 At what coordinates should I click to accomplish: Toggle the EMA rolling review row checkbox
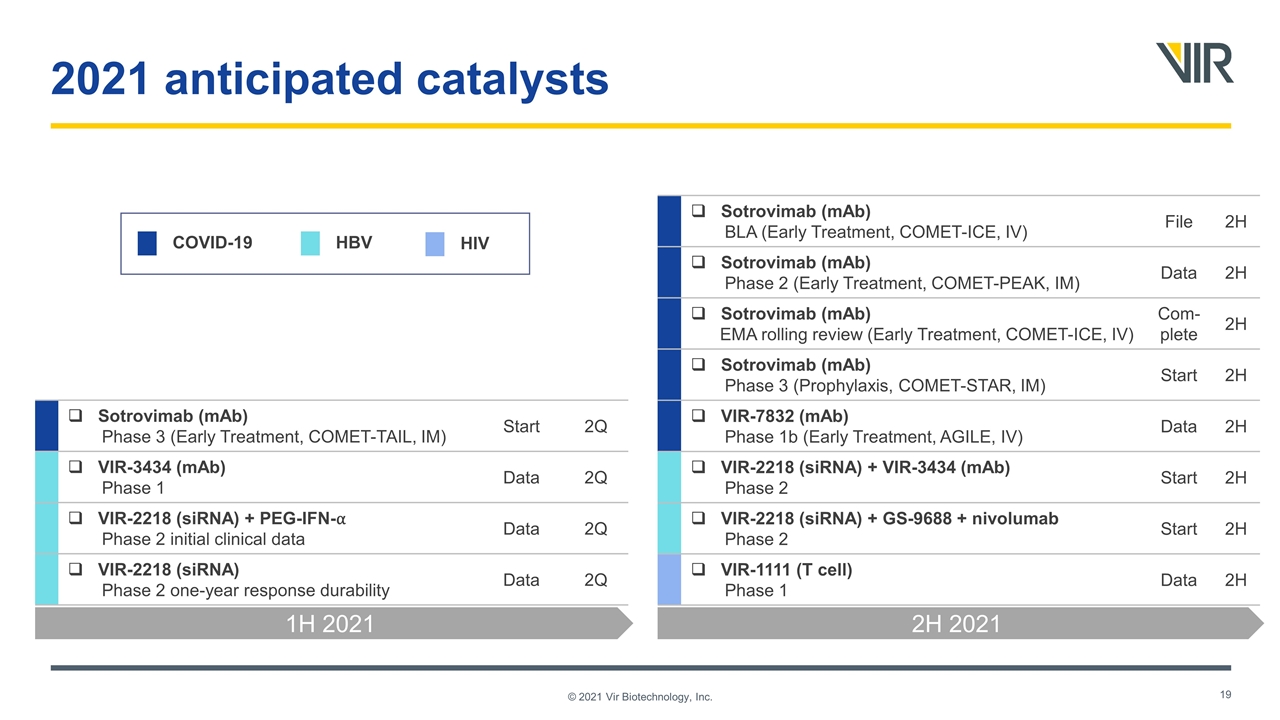(699, 313)
